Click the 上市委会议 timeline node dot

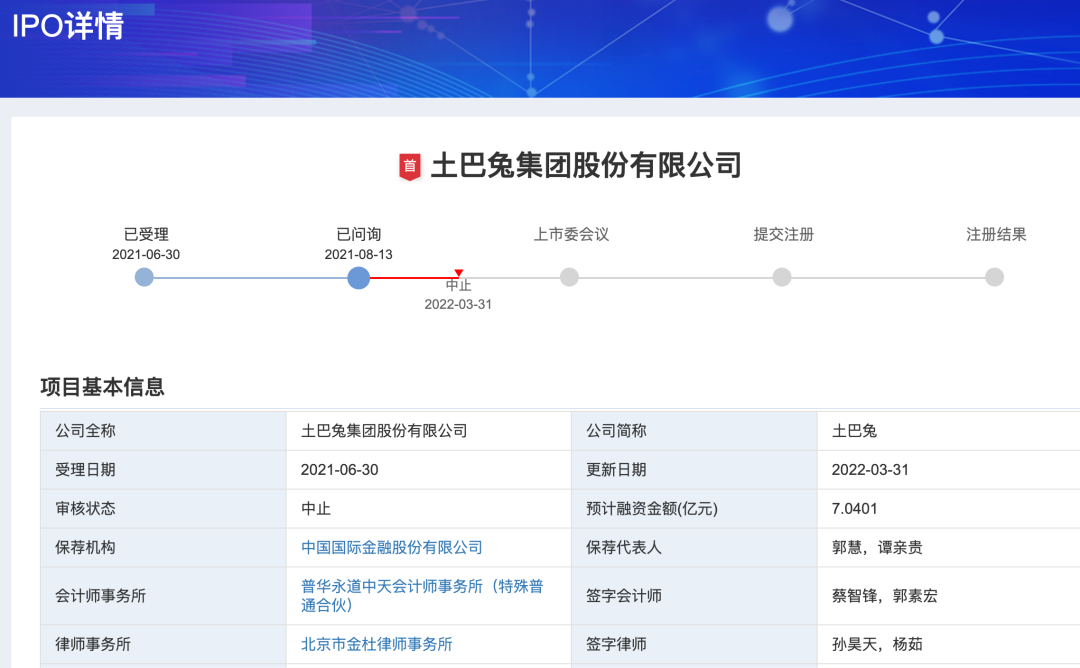click(x=570, y=278)
